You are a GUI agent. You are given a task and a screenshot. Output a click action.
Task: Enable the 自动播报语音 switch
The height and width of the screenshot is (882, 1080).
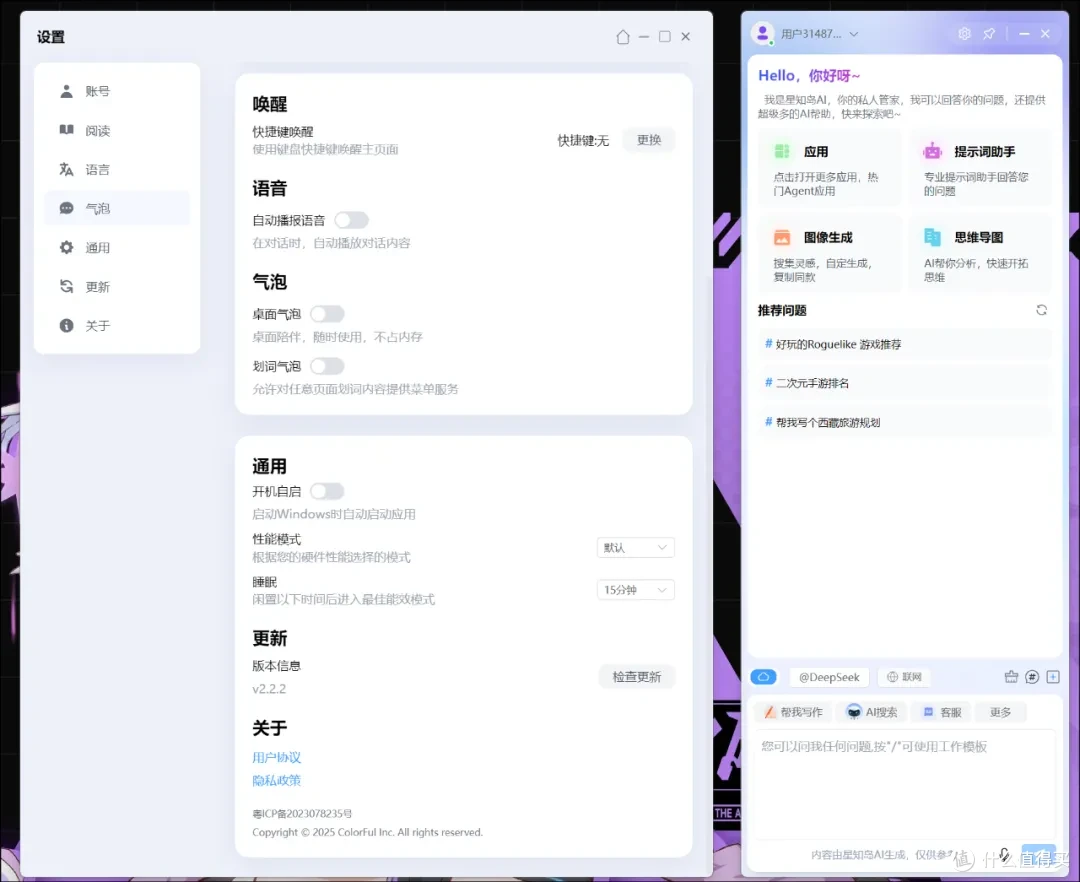(351, 220)
